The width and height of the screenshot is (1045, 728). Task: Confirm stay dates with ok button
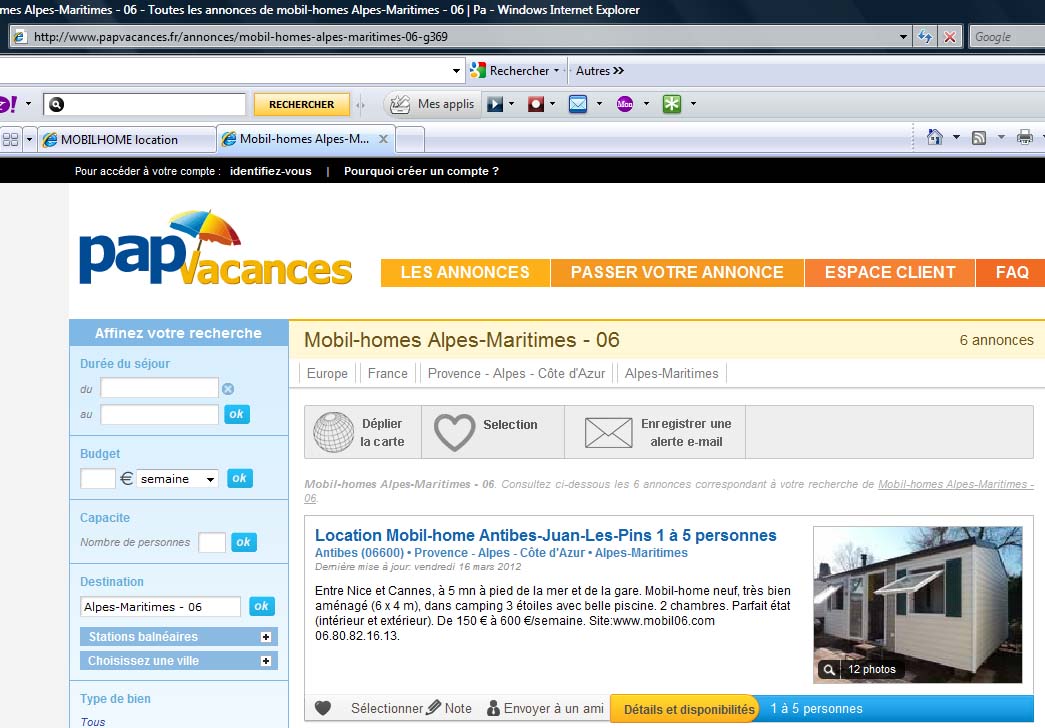(237, 414)
